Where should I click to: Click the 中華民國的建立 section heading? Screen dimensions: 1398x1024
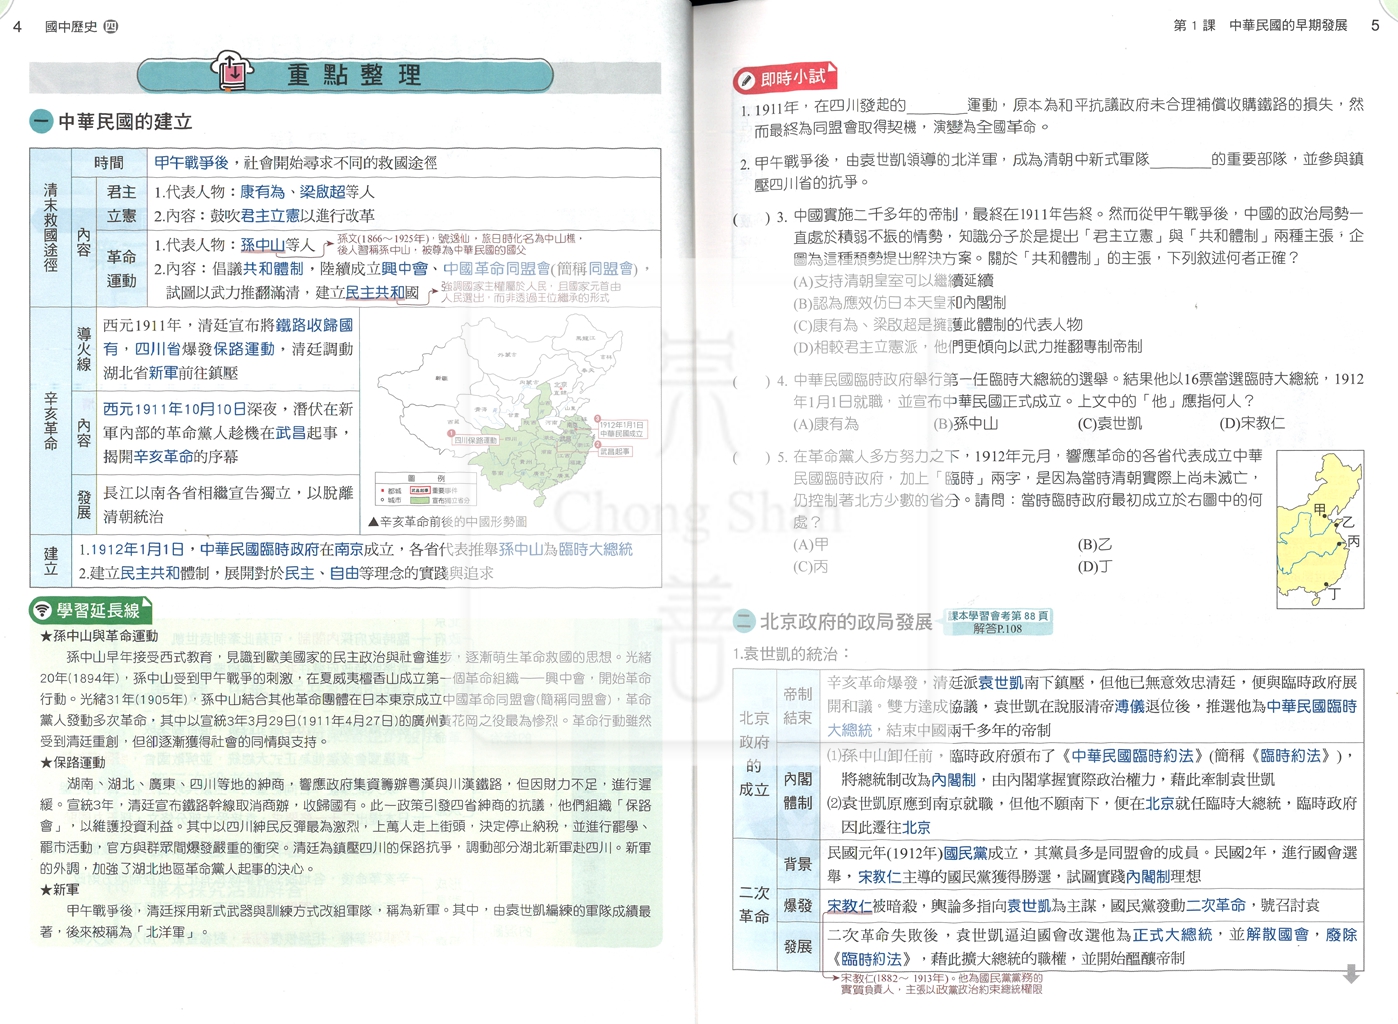pos(125,122)
